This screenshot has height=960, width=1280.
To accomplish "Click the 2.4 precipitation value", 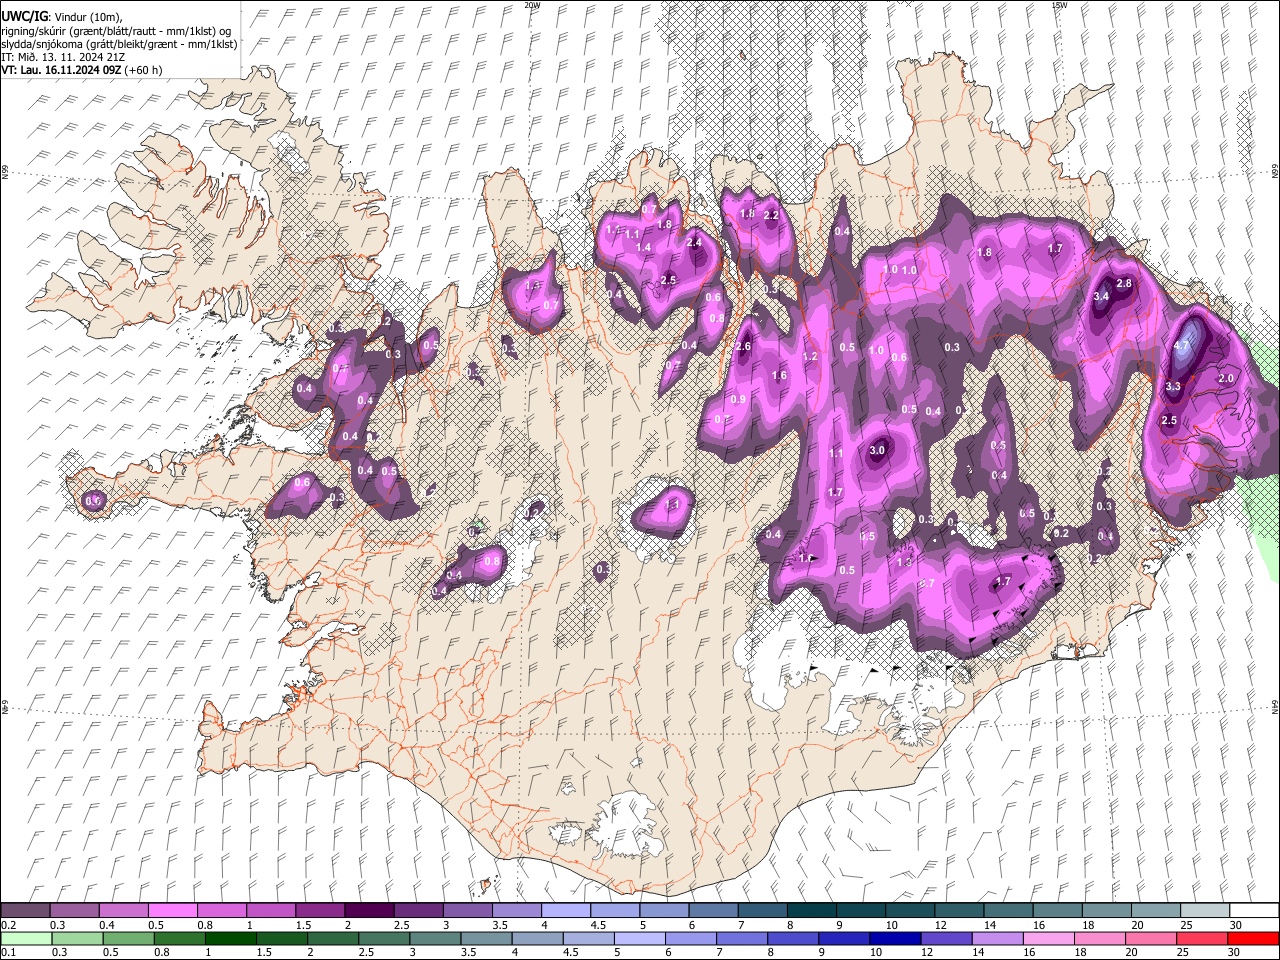I will 695,242.
